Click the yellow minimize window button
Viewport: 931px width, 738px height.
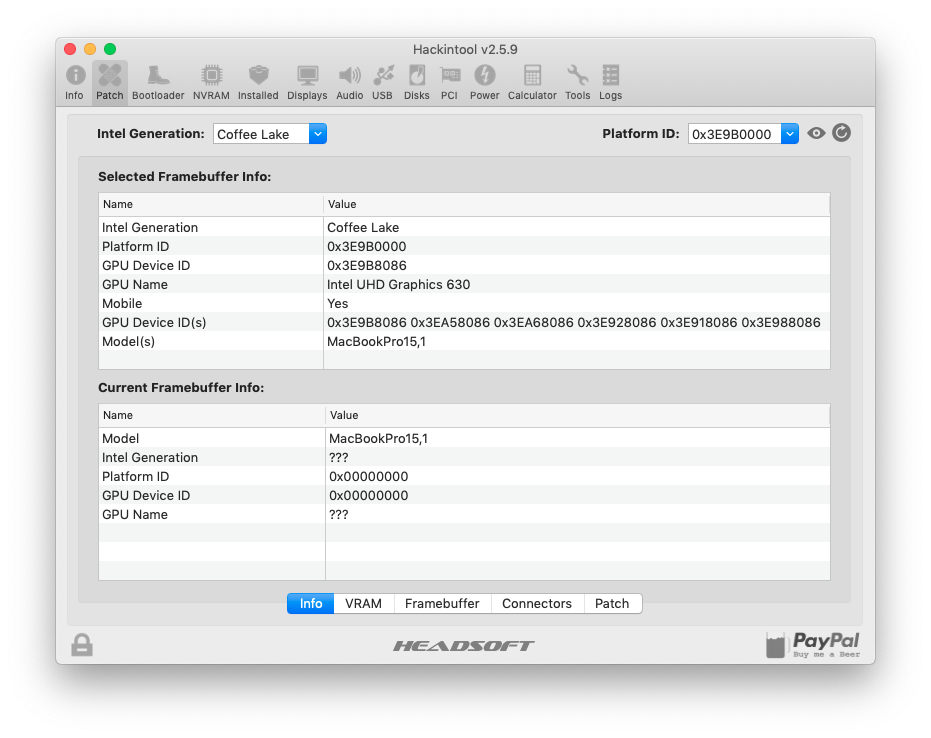(x=90, y=49)
